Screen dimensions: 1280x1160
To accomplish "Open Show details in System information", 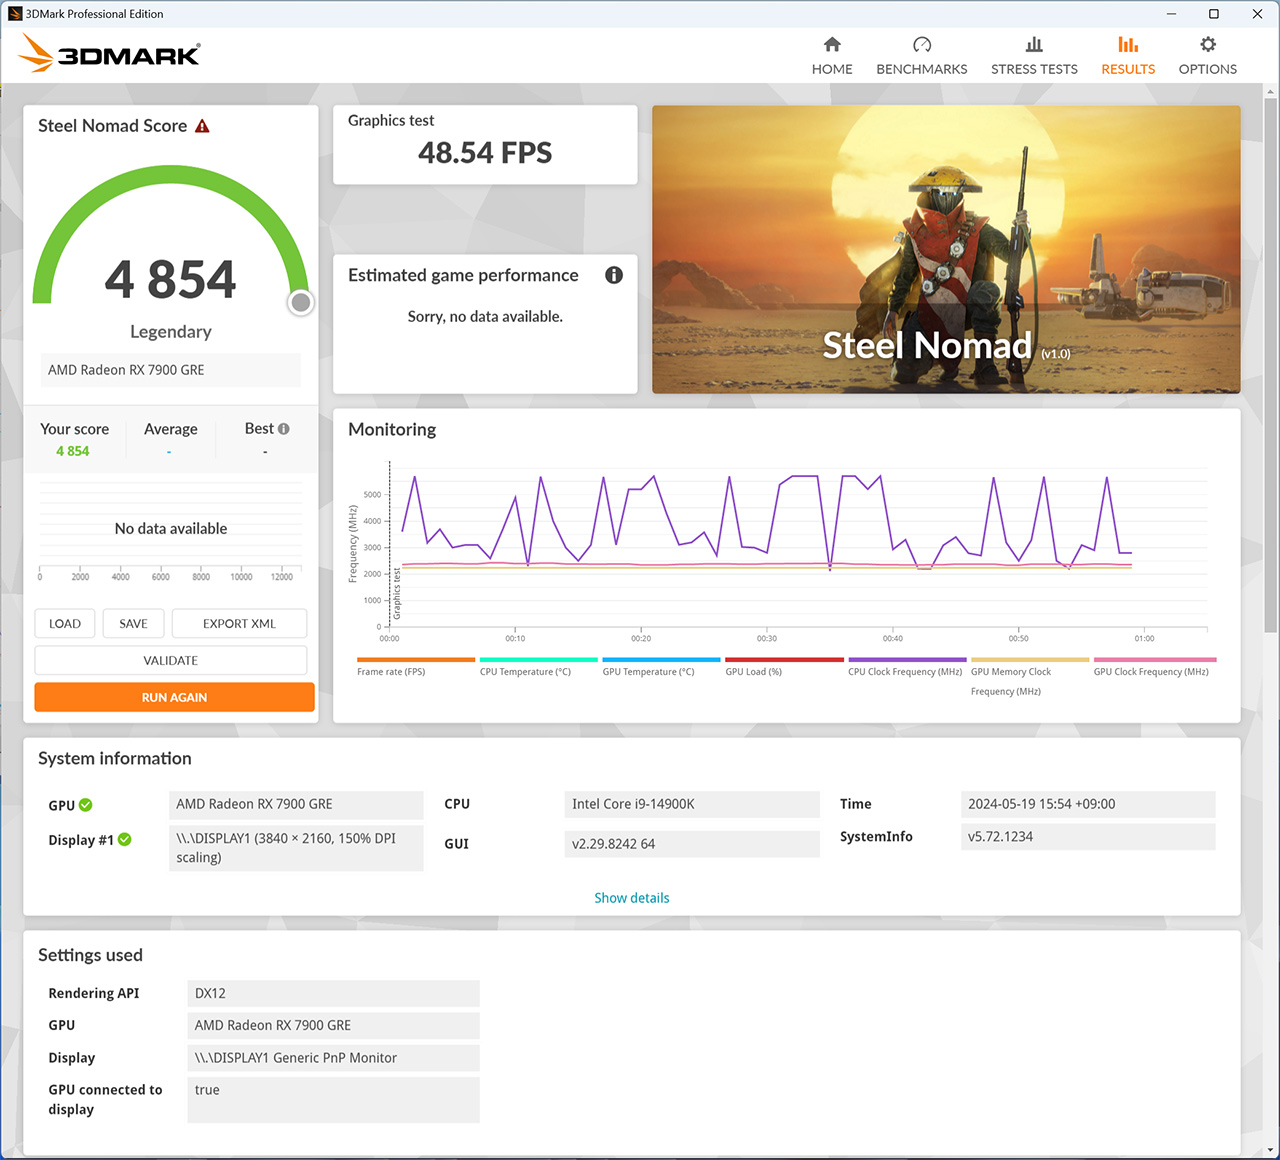I will tap(632, 898).
